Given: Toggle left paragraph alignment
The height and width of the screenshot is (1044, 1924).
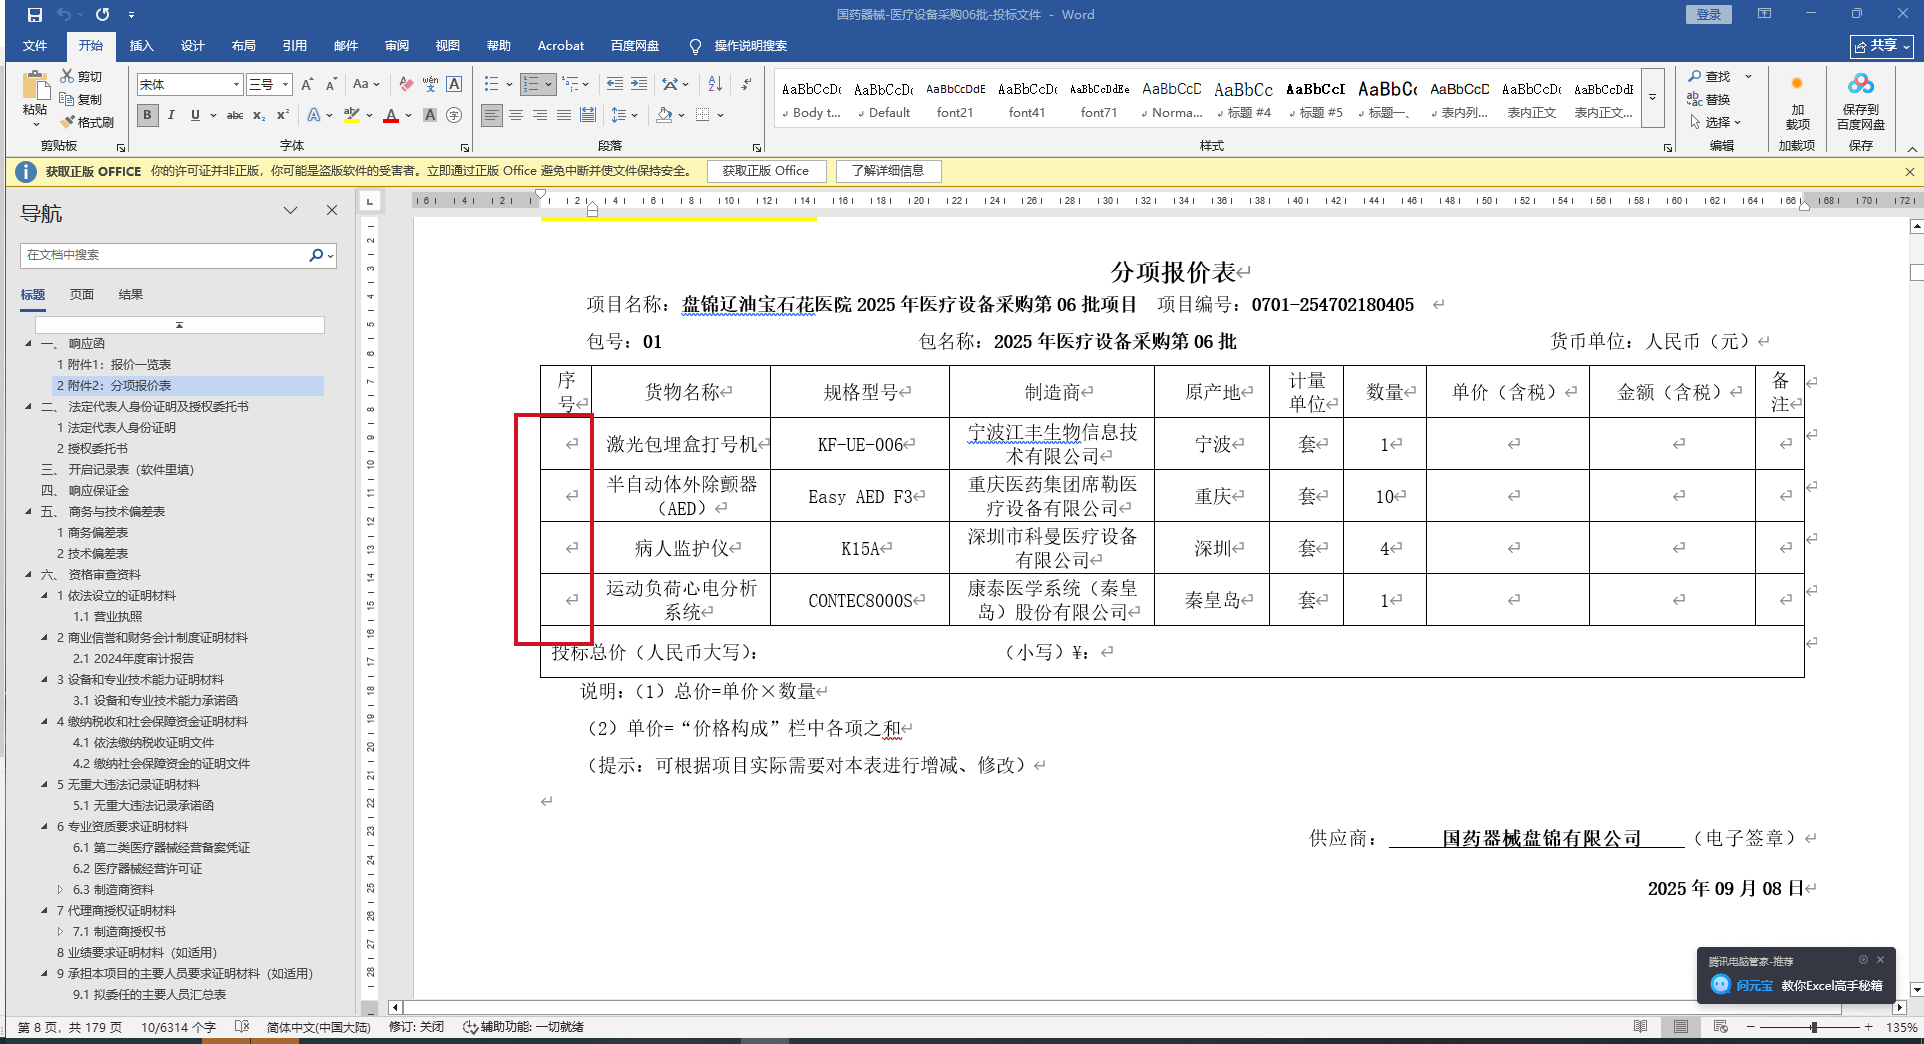Looking at the screenshot, I should click(x=492, y=116).
